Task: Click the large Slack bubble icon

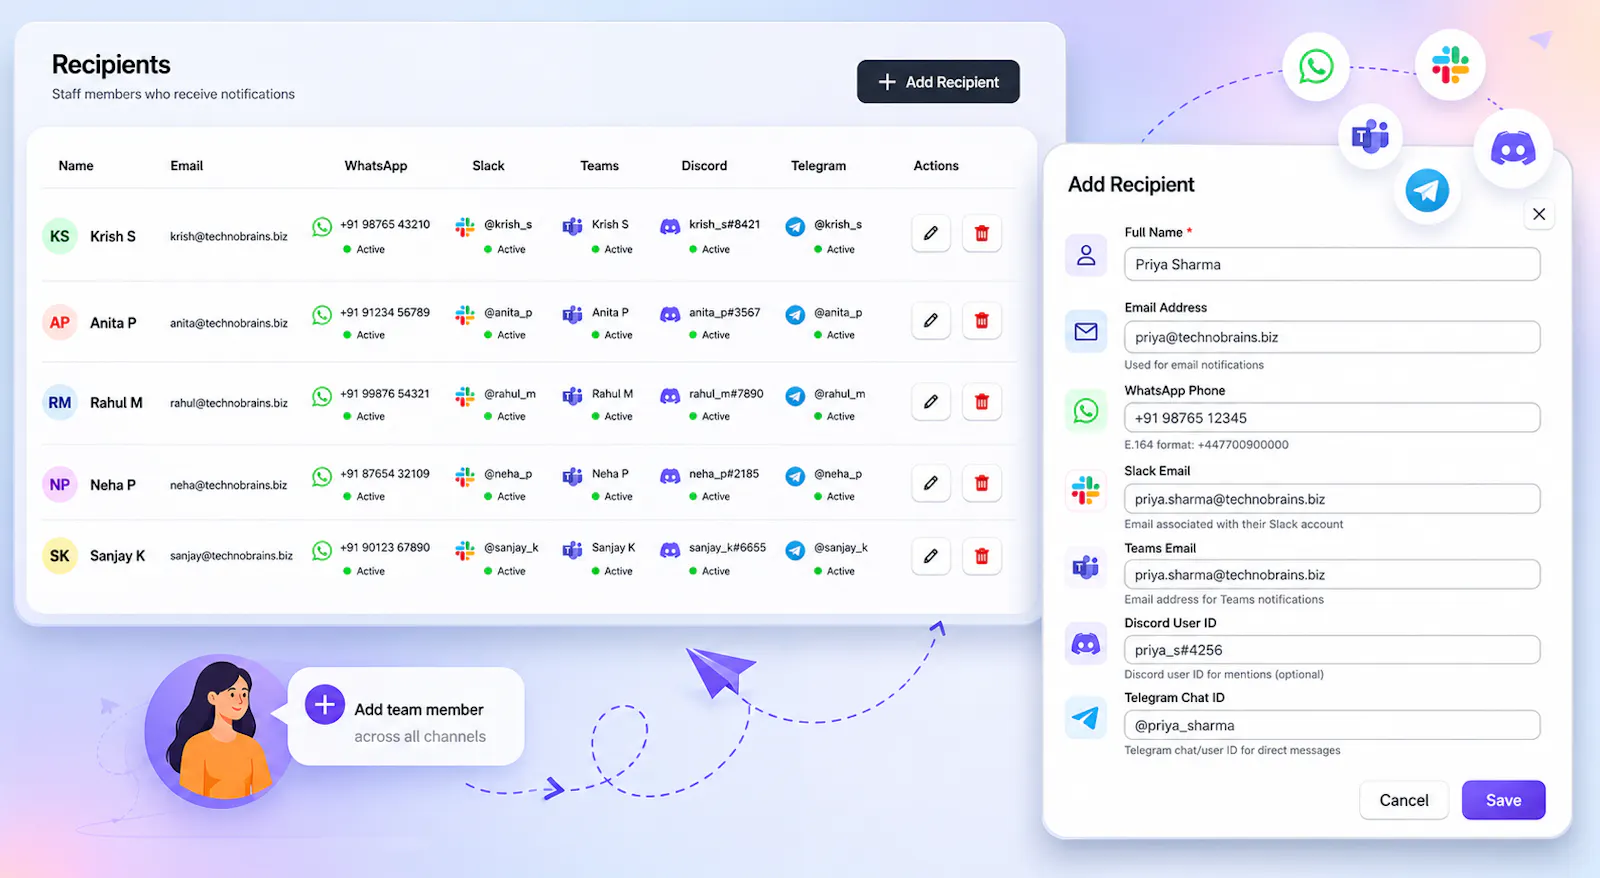Action: tap(1450, 65)
